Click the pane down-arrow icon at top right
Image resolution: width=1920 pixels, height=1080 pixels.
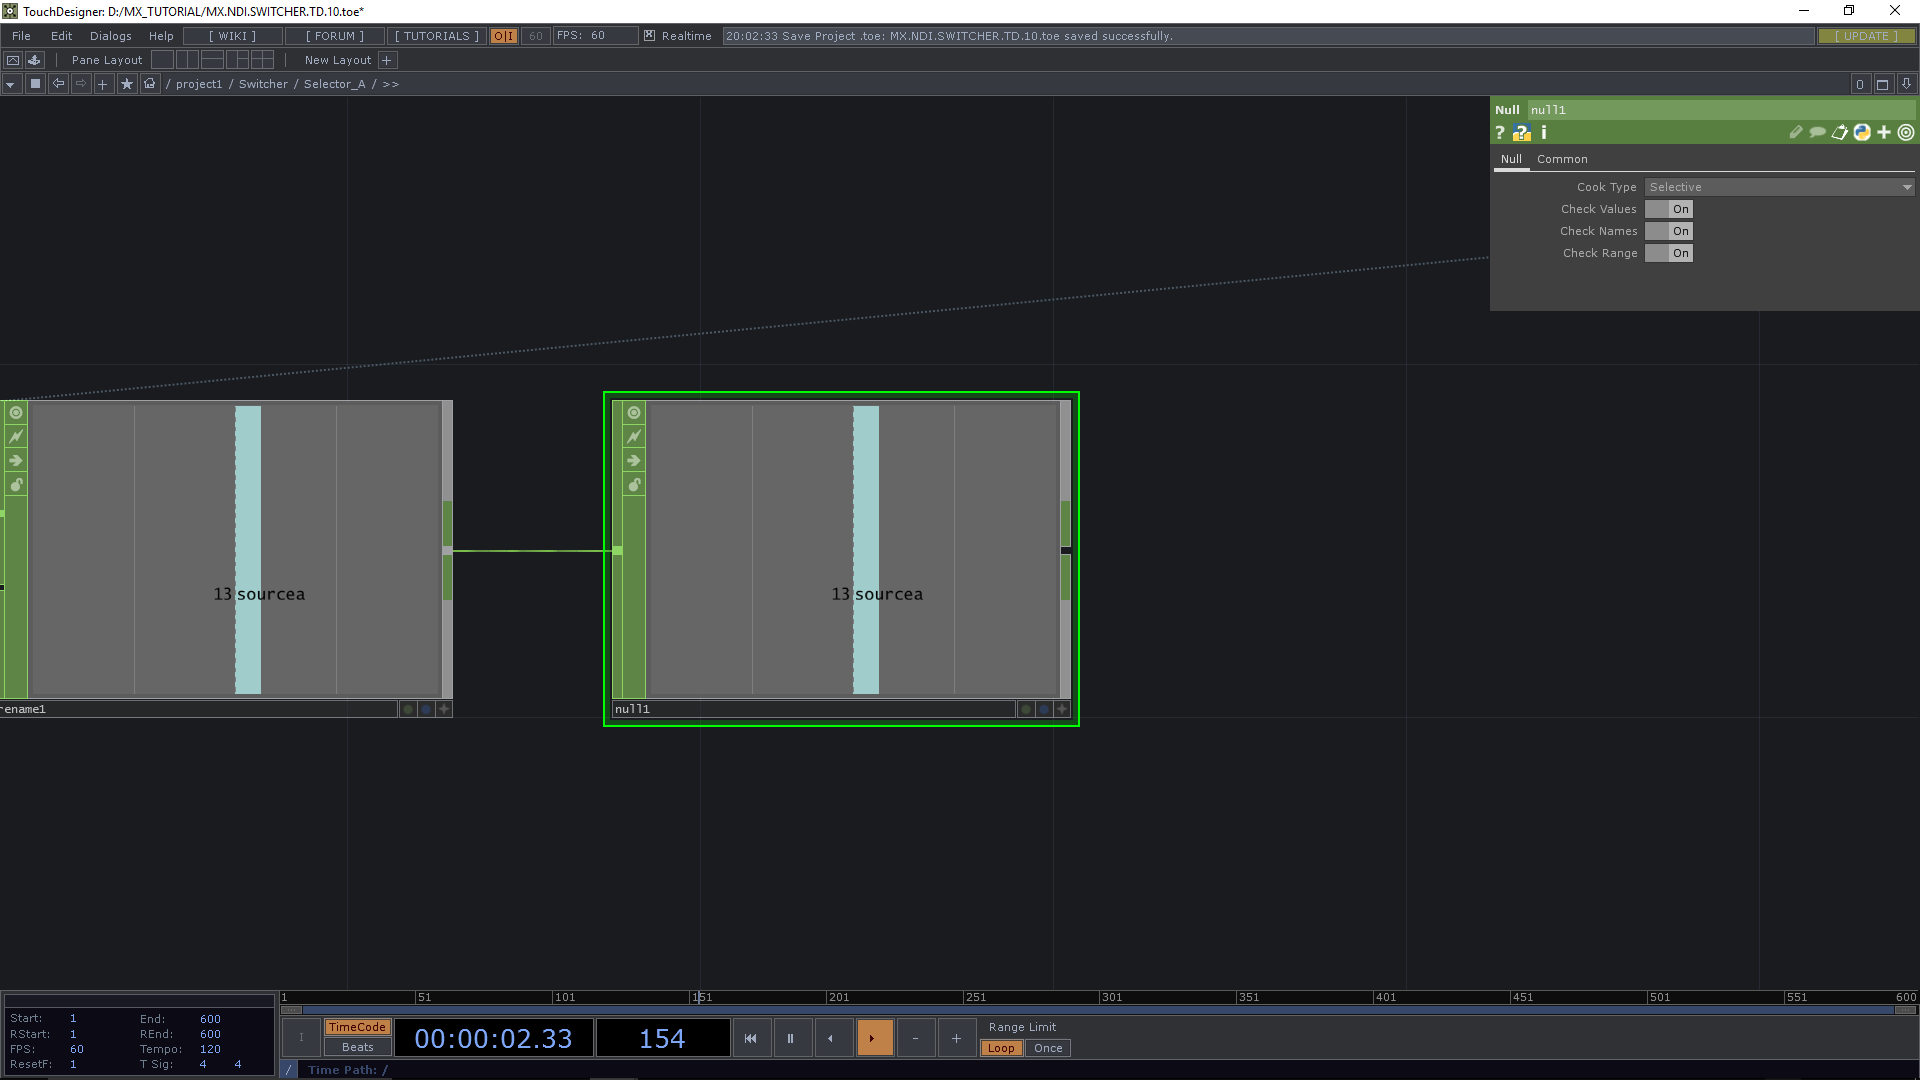click(1906, 84)
